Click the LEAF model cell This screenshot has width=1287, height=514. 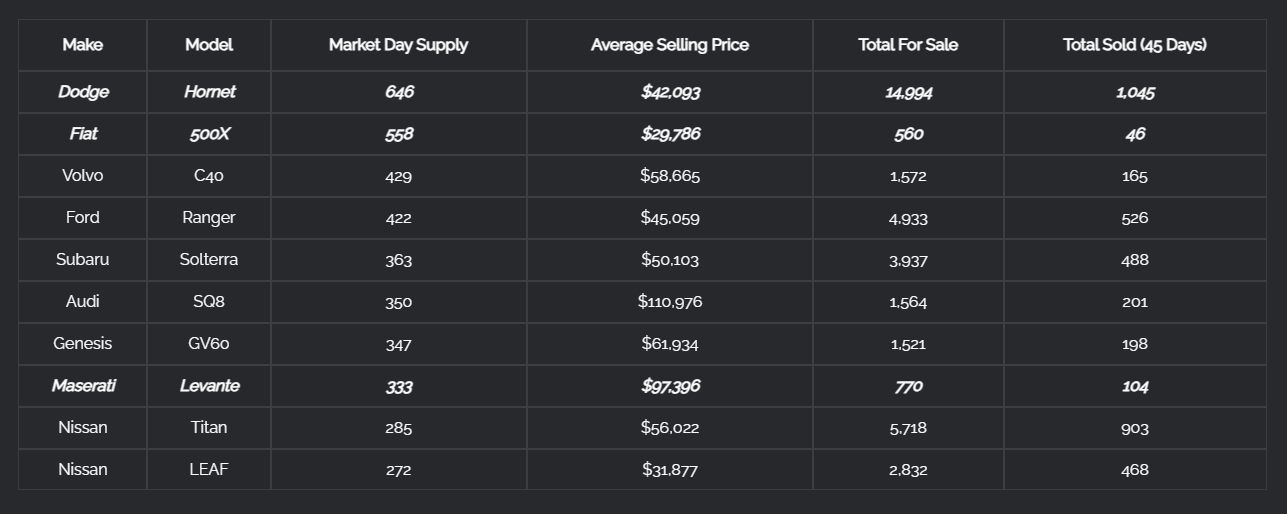pyautogui.click(x=209, y=470)
